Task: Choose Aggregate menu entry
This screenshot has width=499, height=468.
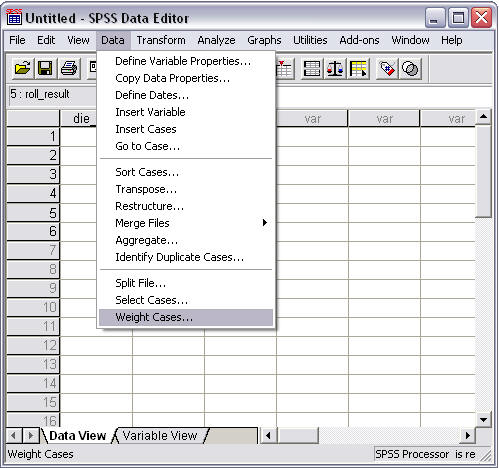Action: pyautogui.click(x=186, y=240)
